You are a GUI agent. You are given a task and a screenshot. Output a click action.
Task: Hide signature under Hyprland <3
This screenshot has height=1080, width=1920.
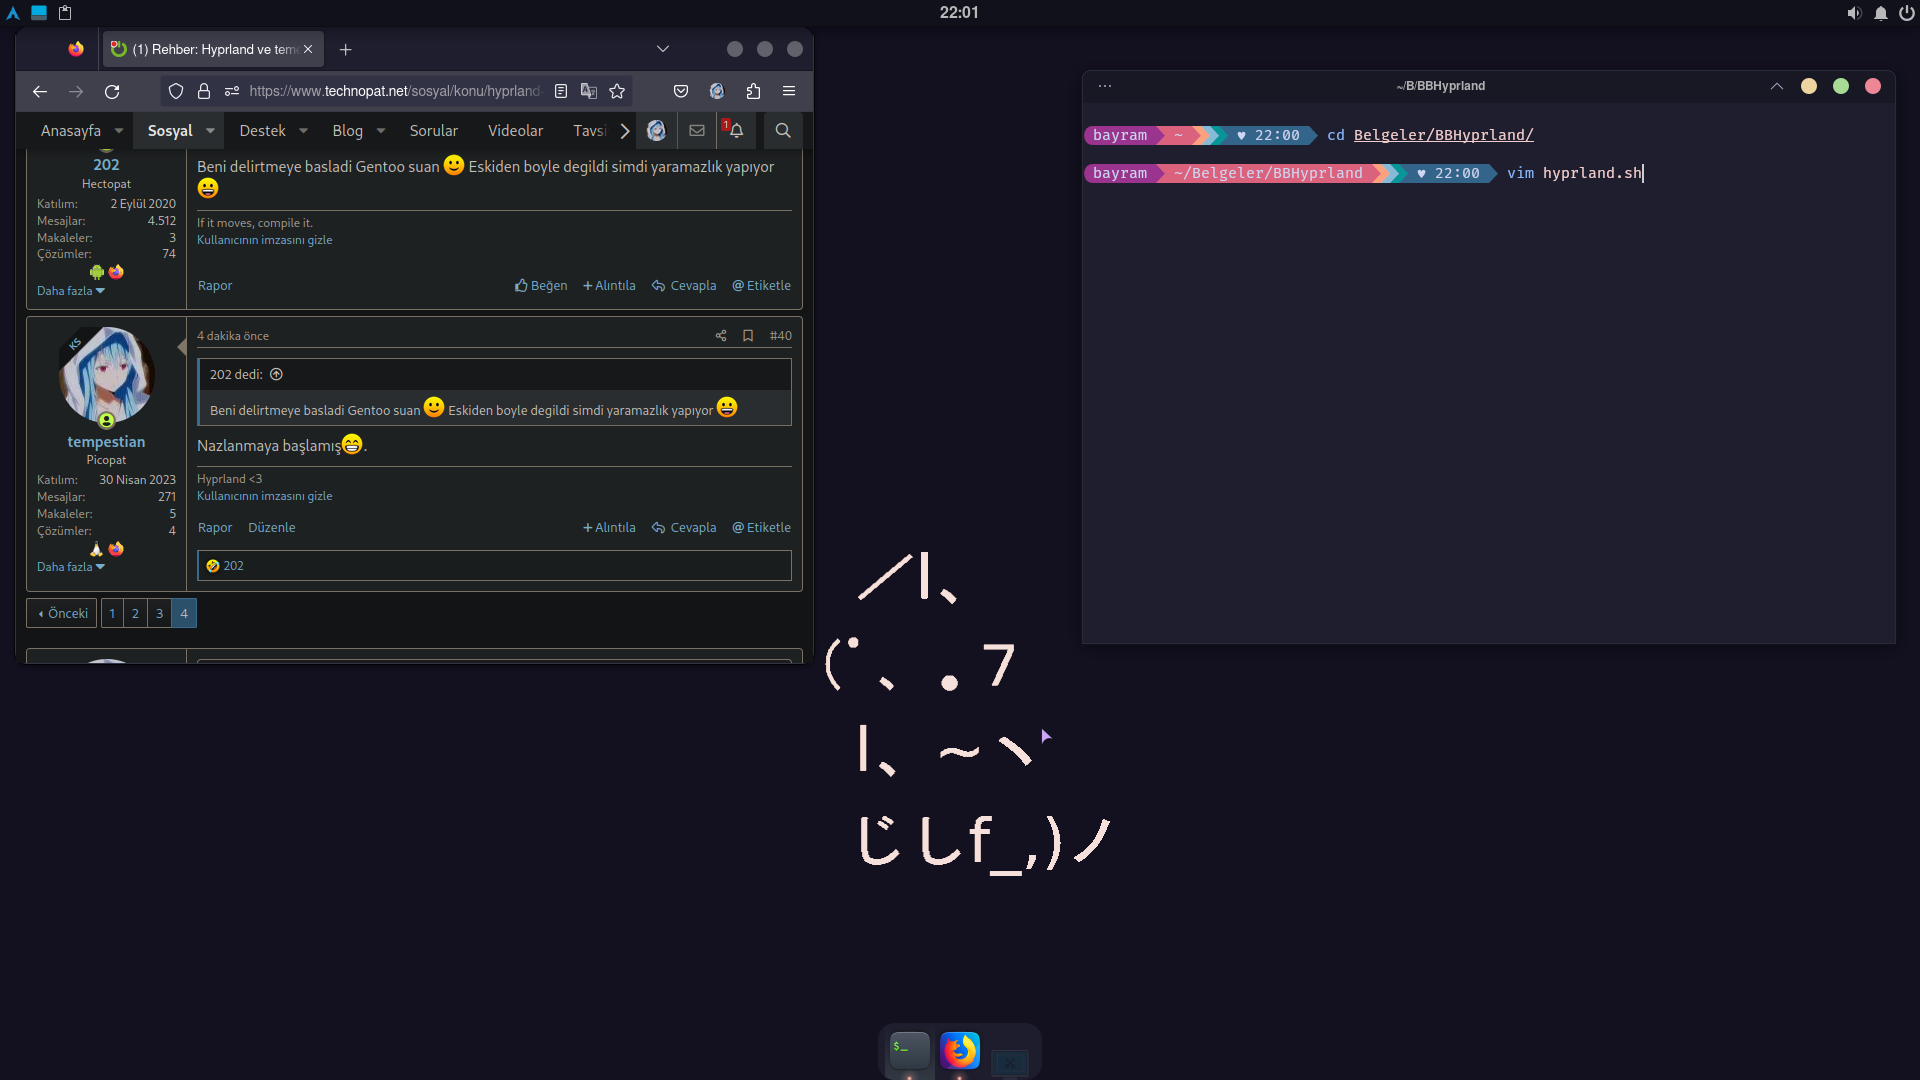[264, 496]
